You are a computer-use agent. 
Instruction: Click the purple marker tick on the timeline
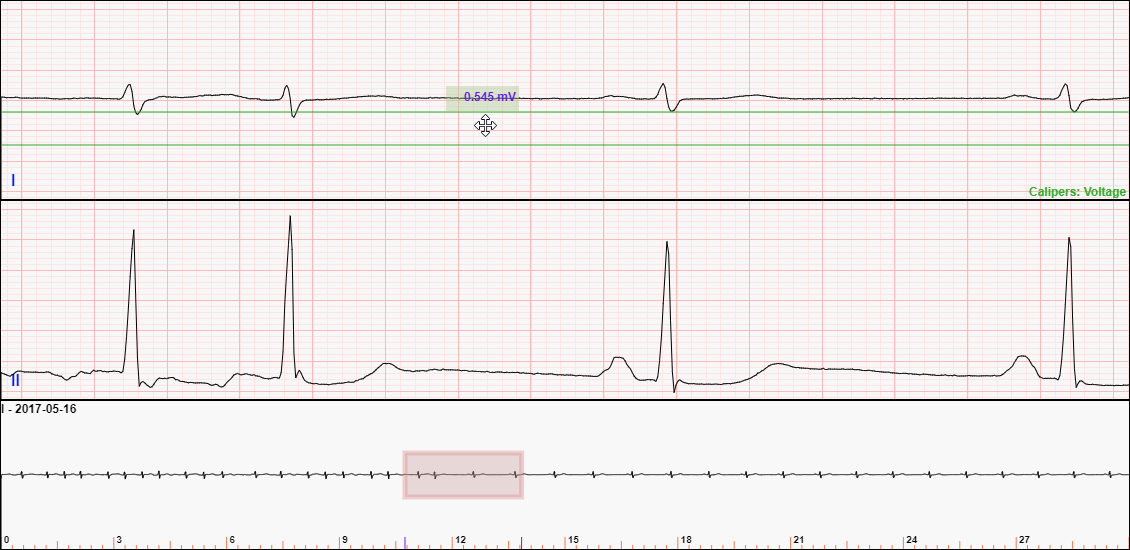[x=405, y=543]
